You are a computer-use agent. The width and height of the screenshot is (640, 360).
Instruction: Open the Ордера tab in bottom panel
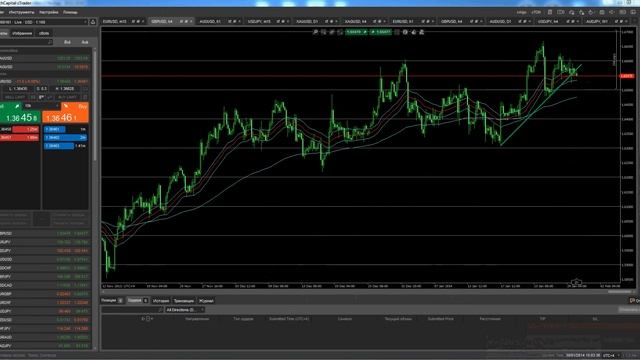click(x=138, y=300)
